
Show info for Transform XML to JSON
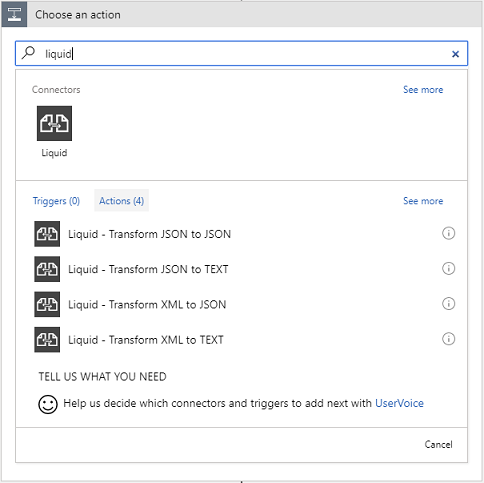tap(448, 304)
